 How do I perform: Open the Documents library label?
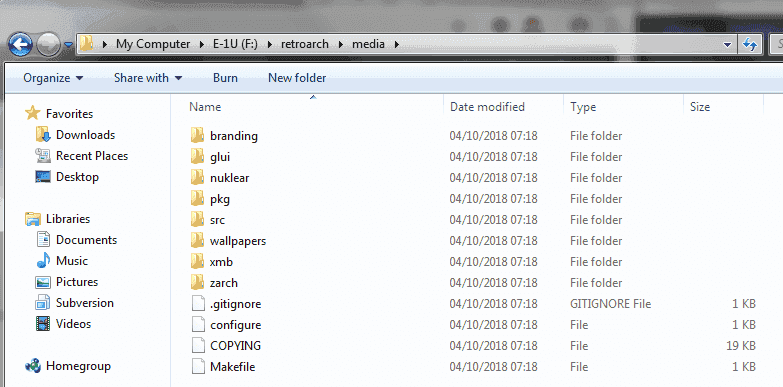pyautogui.click(x=86, y=240)
